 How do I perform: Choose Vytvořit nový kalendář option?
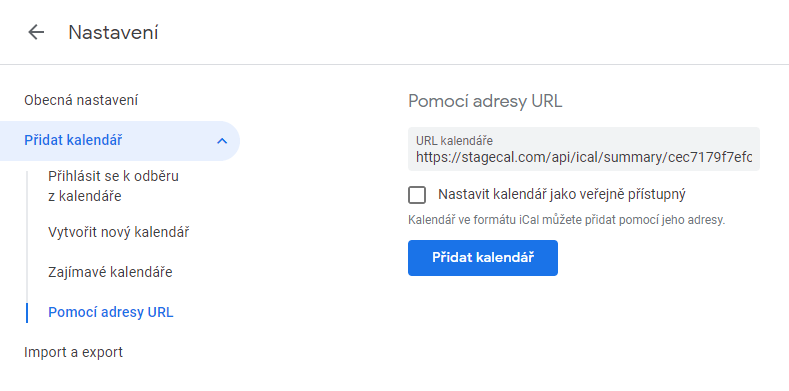(x=119, y=232)
